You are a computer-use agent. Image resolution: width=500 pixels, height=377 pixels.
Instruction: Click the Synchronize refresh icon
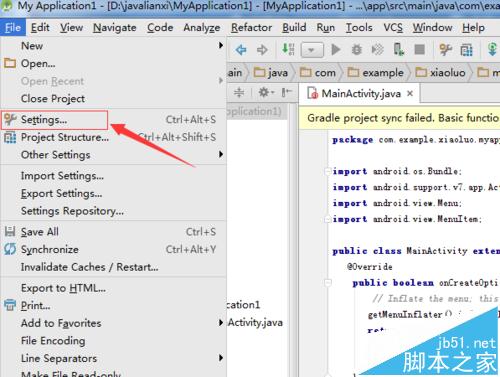point(10,249)
